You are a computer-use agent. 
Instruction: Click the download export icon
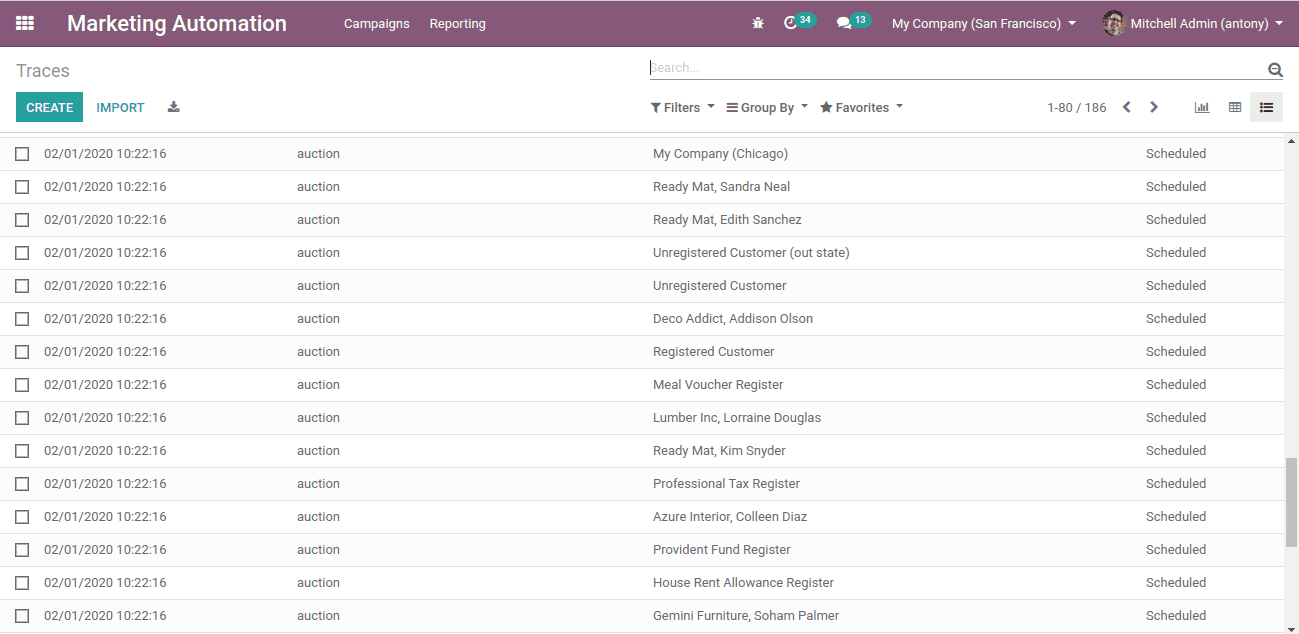174,107
